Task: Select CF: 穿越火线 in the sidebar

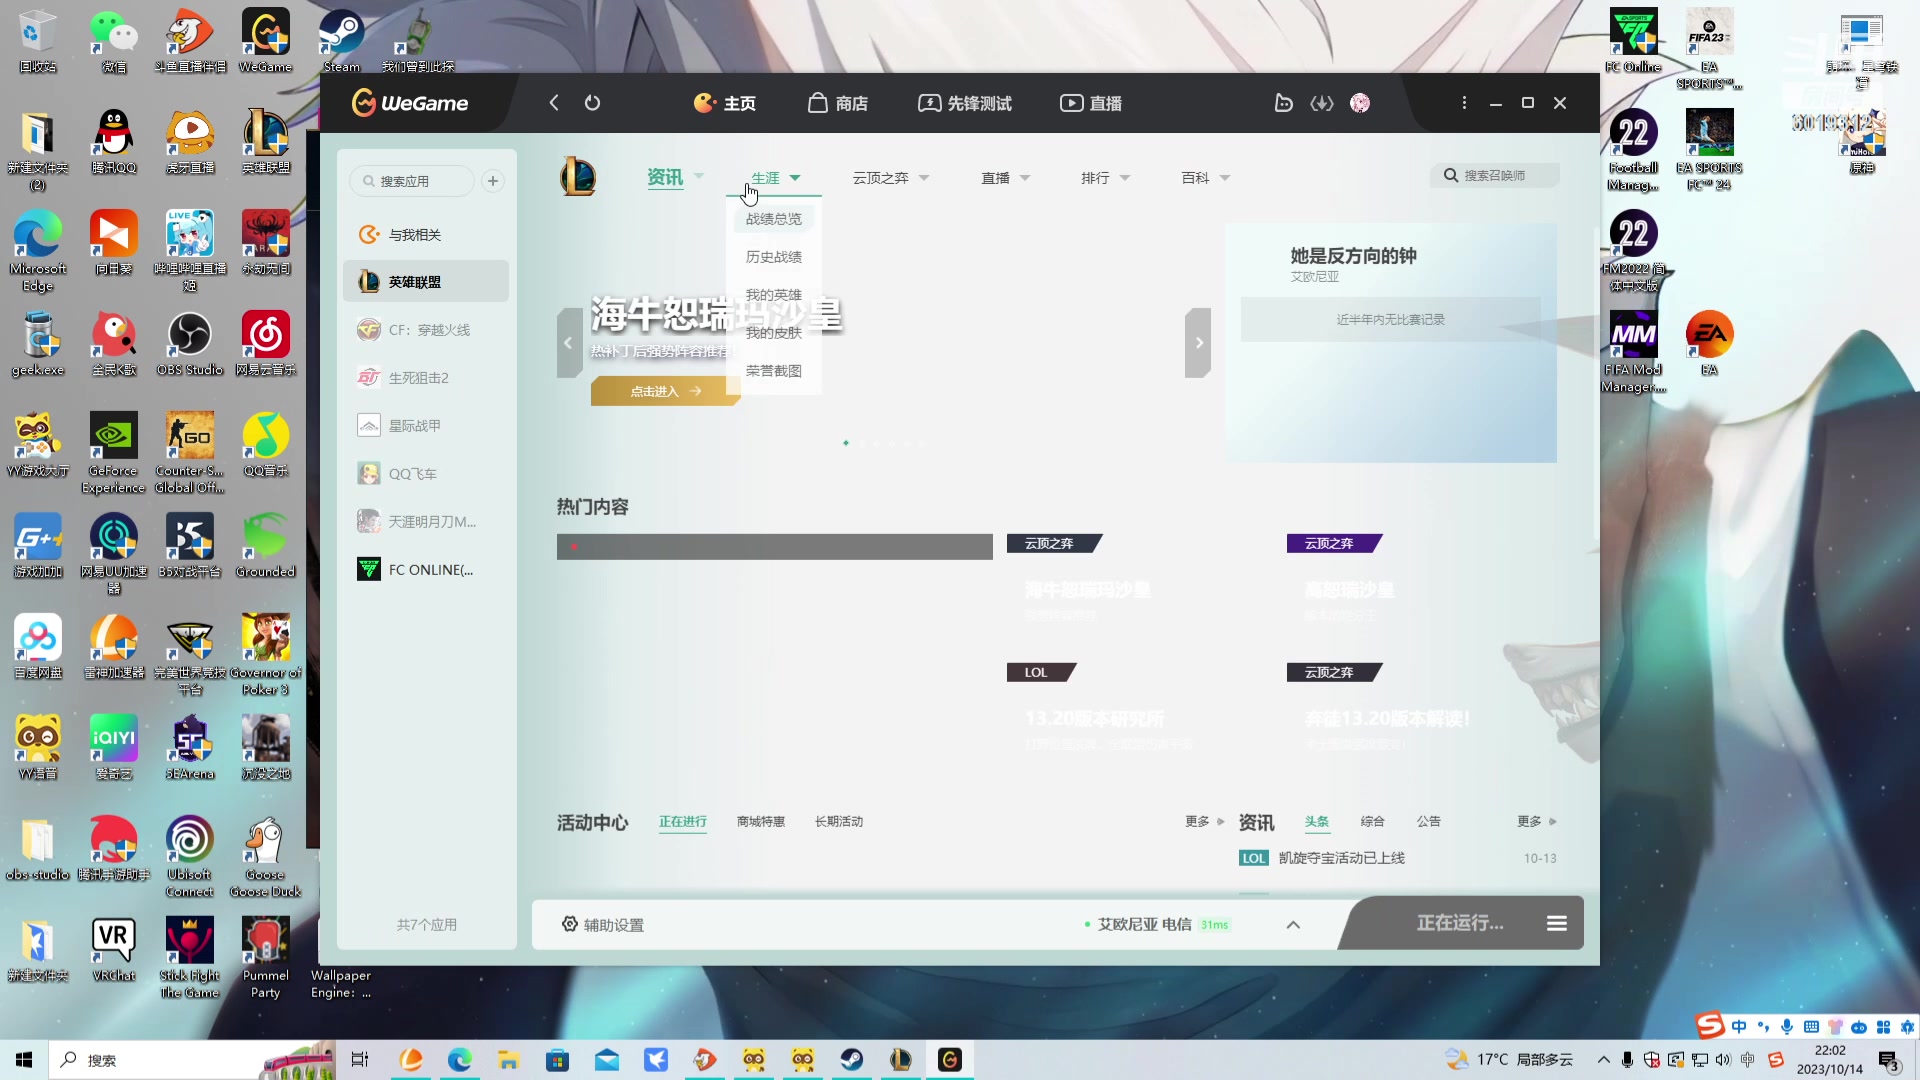Action: (426, 330)
